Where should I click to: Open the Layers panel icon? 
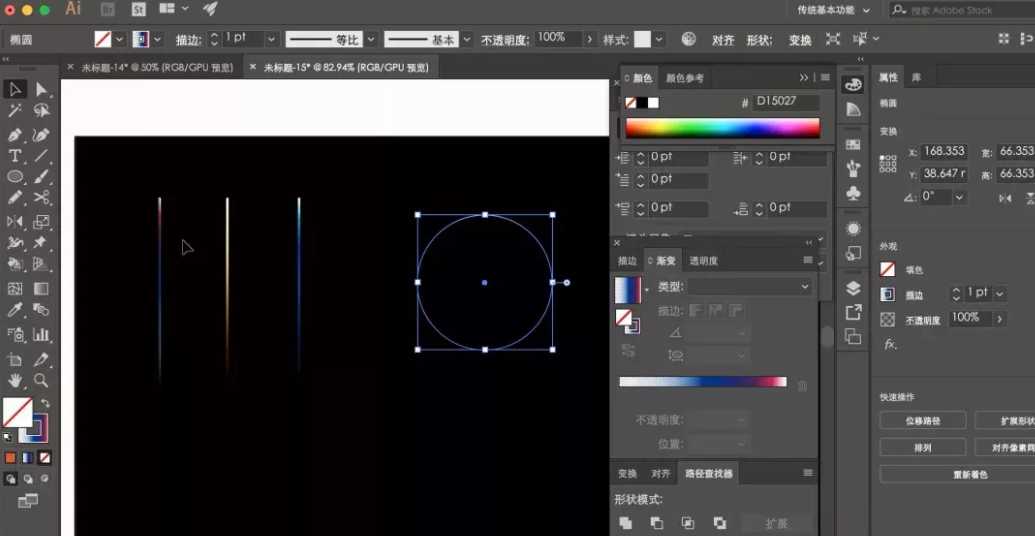pos(853,288)
